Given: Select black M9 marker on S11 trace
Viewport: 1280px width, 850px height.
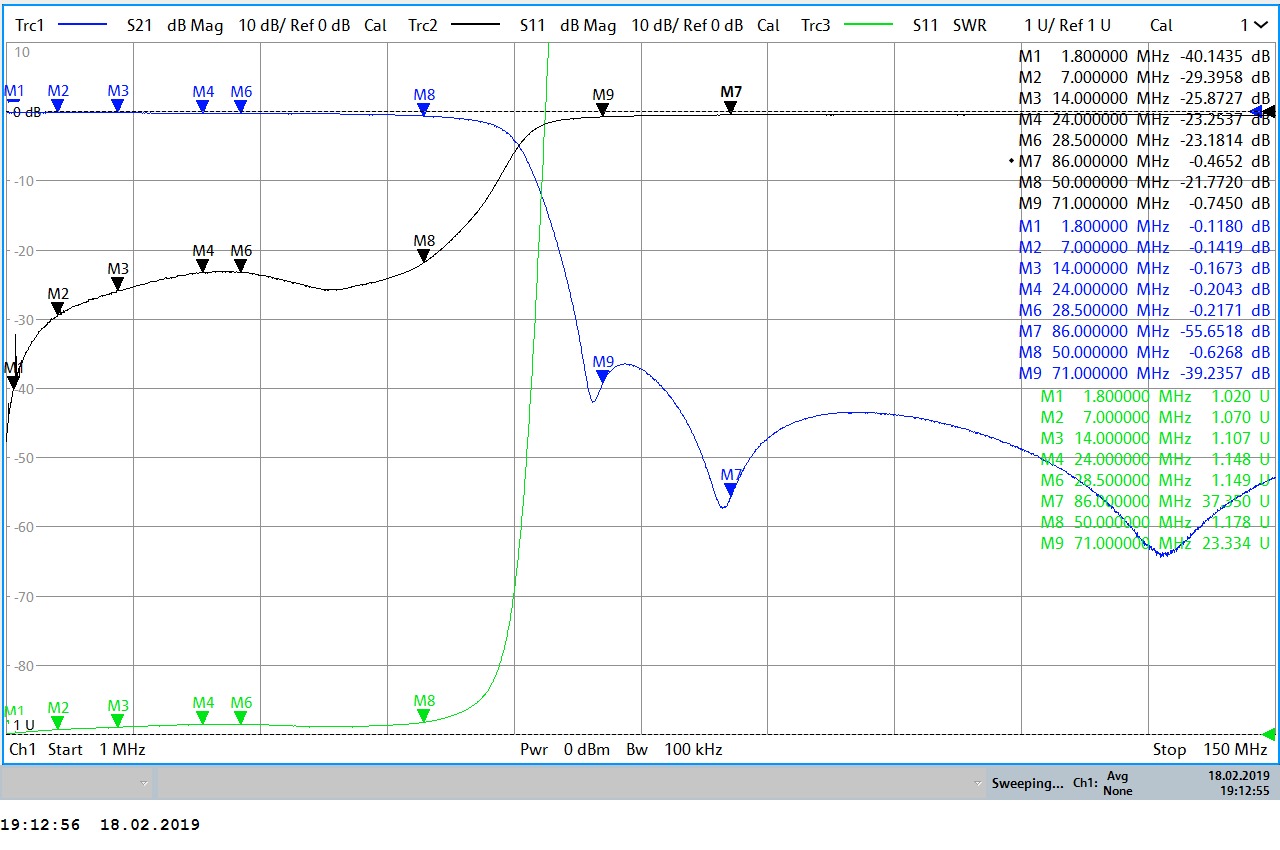Looking at the screenshot, I should (x=603, y=109).
